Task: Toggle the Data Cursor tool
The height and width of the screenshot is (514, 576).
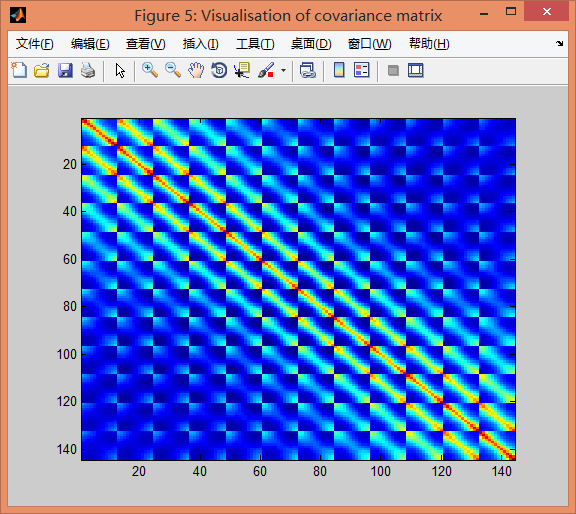Action: point(242,70)
